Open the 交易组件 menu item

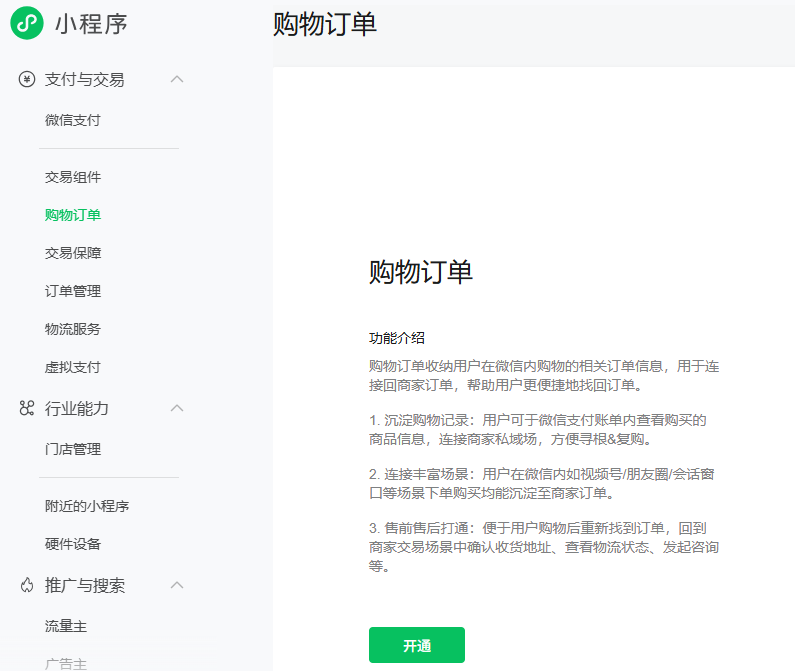click(73, 177)
